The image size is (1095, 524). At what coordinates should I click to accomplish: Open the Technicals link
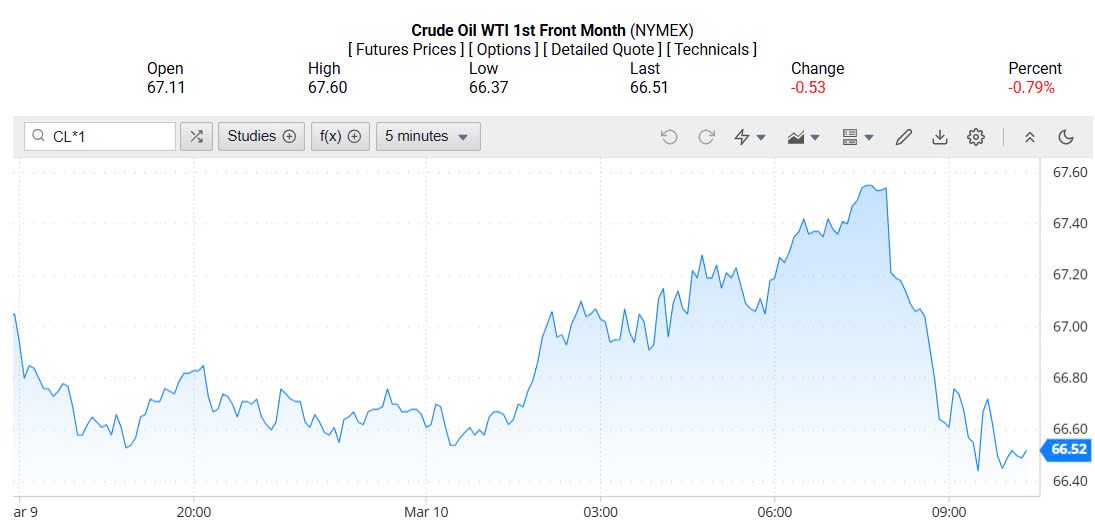[711, 49]
